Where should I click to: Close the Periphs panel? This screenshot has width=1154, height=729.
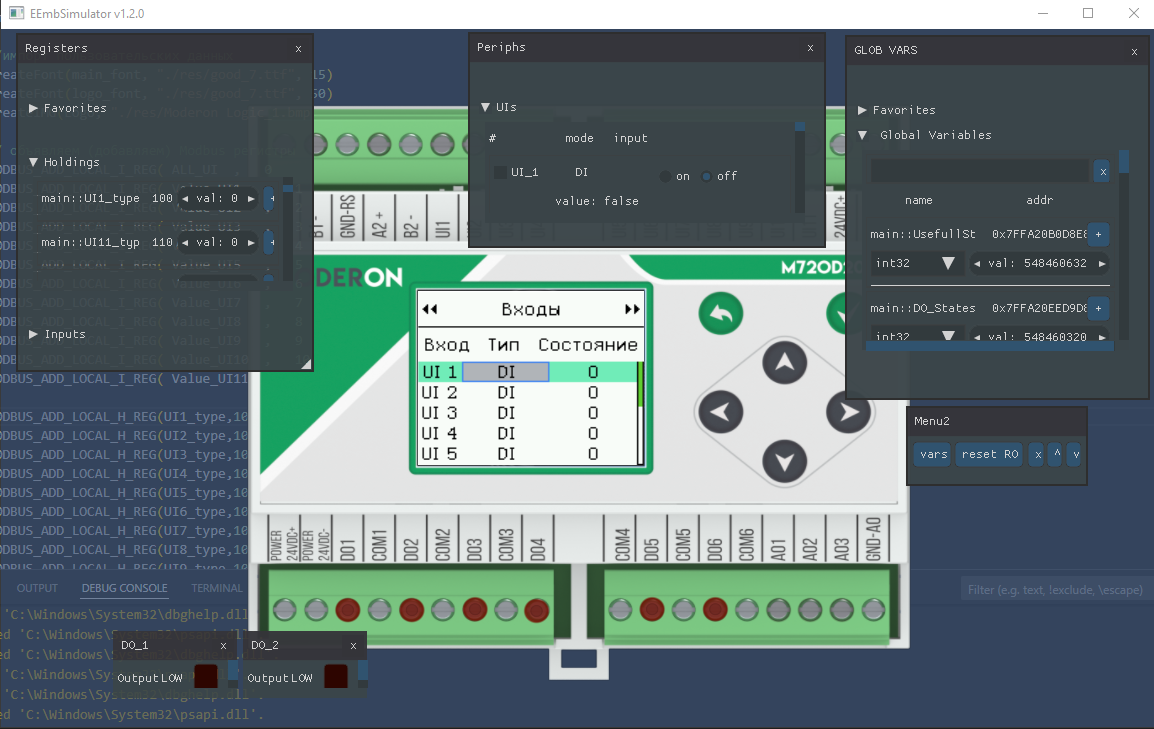(810, 48)
